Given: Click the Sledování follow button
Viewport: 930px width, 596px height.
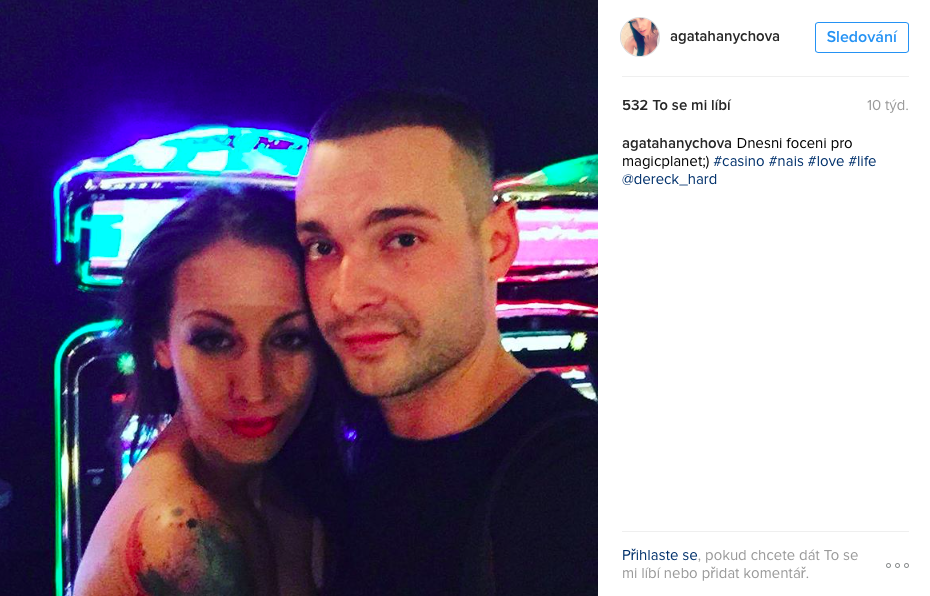Looking at the screenshot, I should point(861,37).
